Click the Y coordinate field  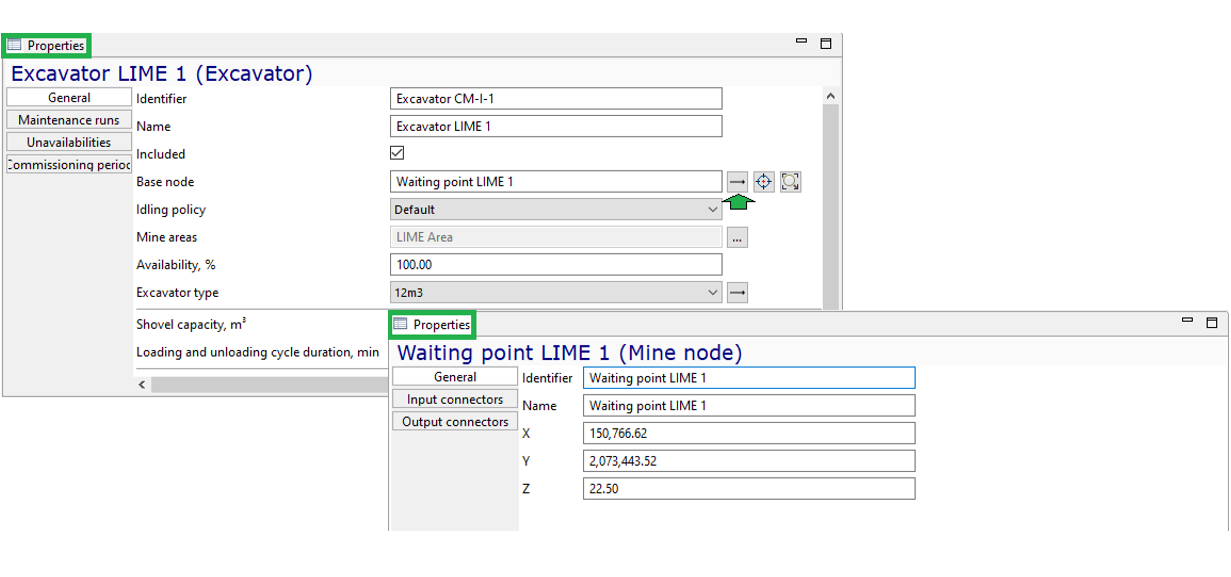pos(749,461)
